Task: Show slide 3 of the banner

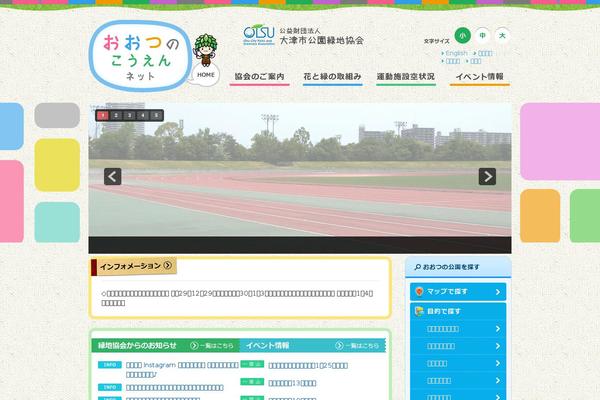Action: click(x=129, y=115)
